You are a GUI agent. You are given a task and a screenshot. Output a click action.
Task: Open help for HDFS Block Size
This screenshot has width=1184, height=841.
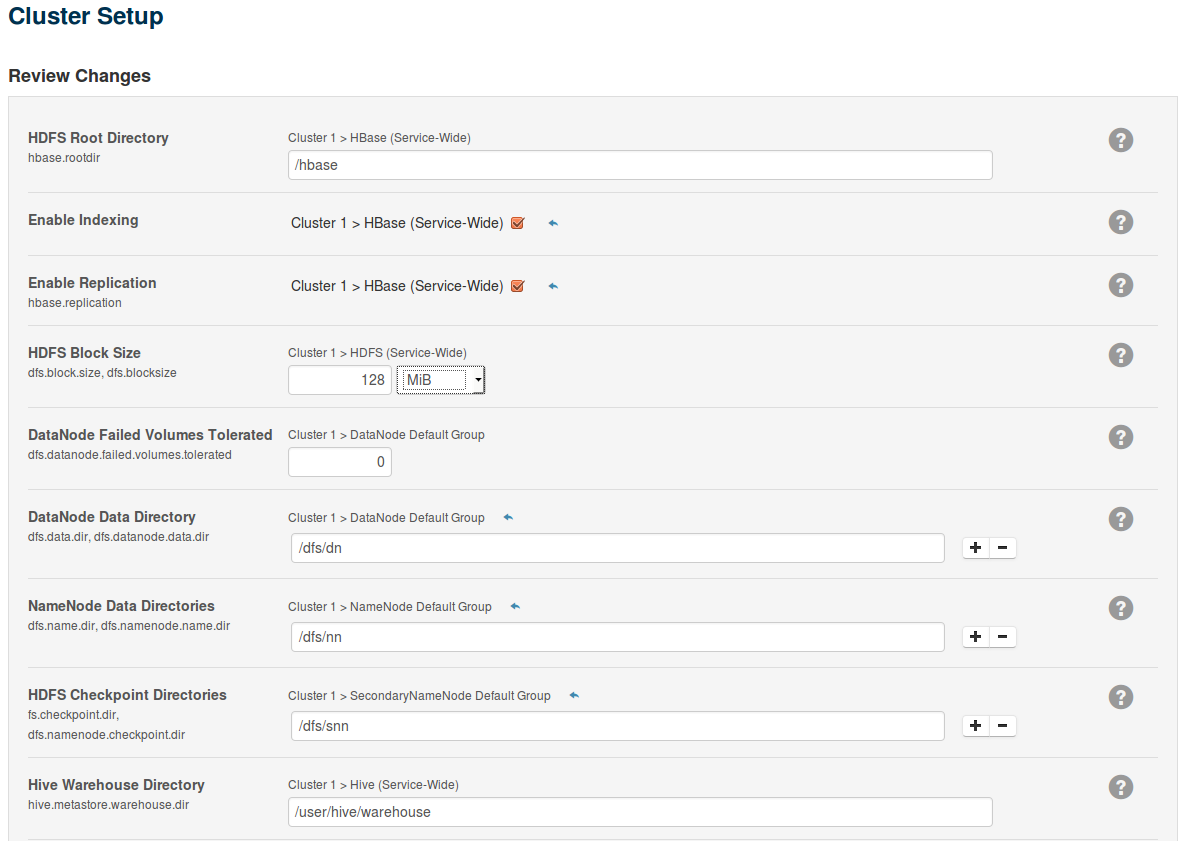1121,355
